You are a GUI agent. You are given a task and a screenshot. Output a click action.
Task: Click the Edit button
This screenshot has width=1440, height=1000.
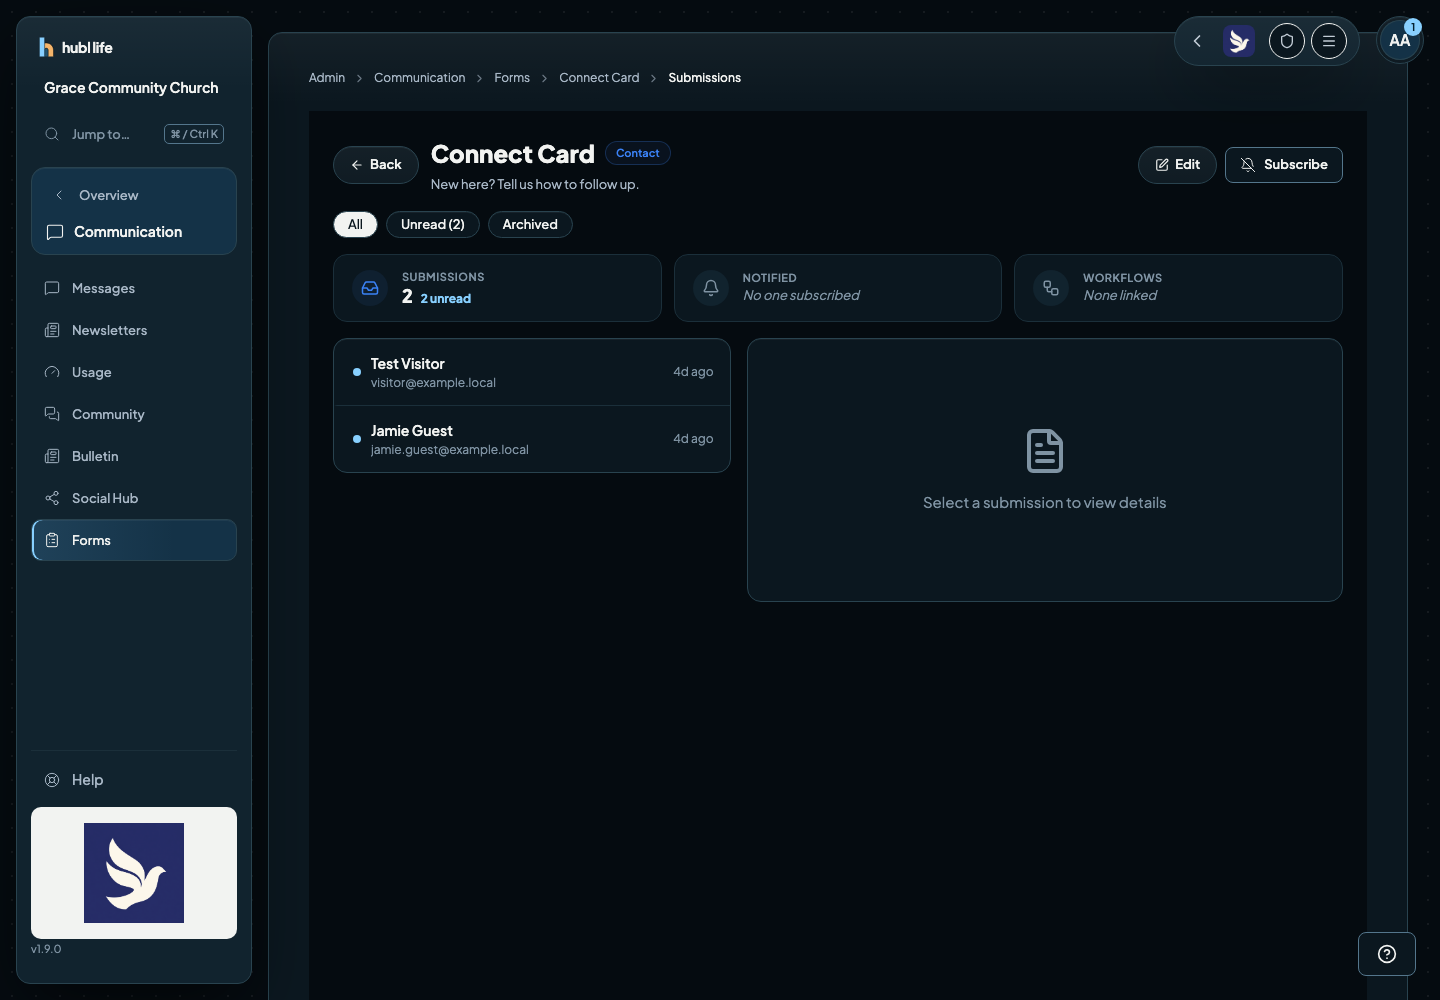click(x=1177, y=165)
